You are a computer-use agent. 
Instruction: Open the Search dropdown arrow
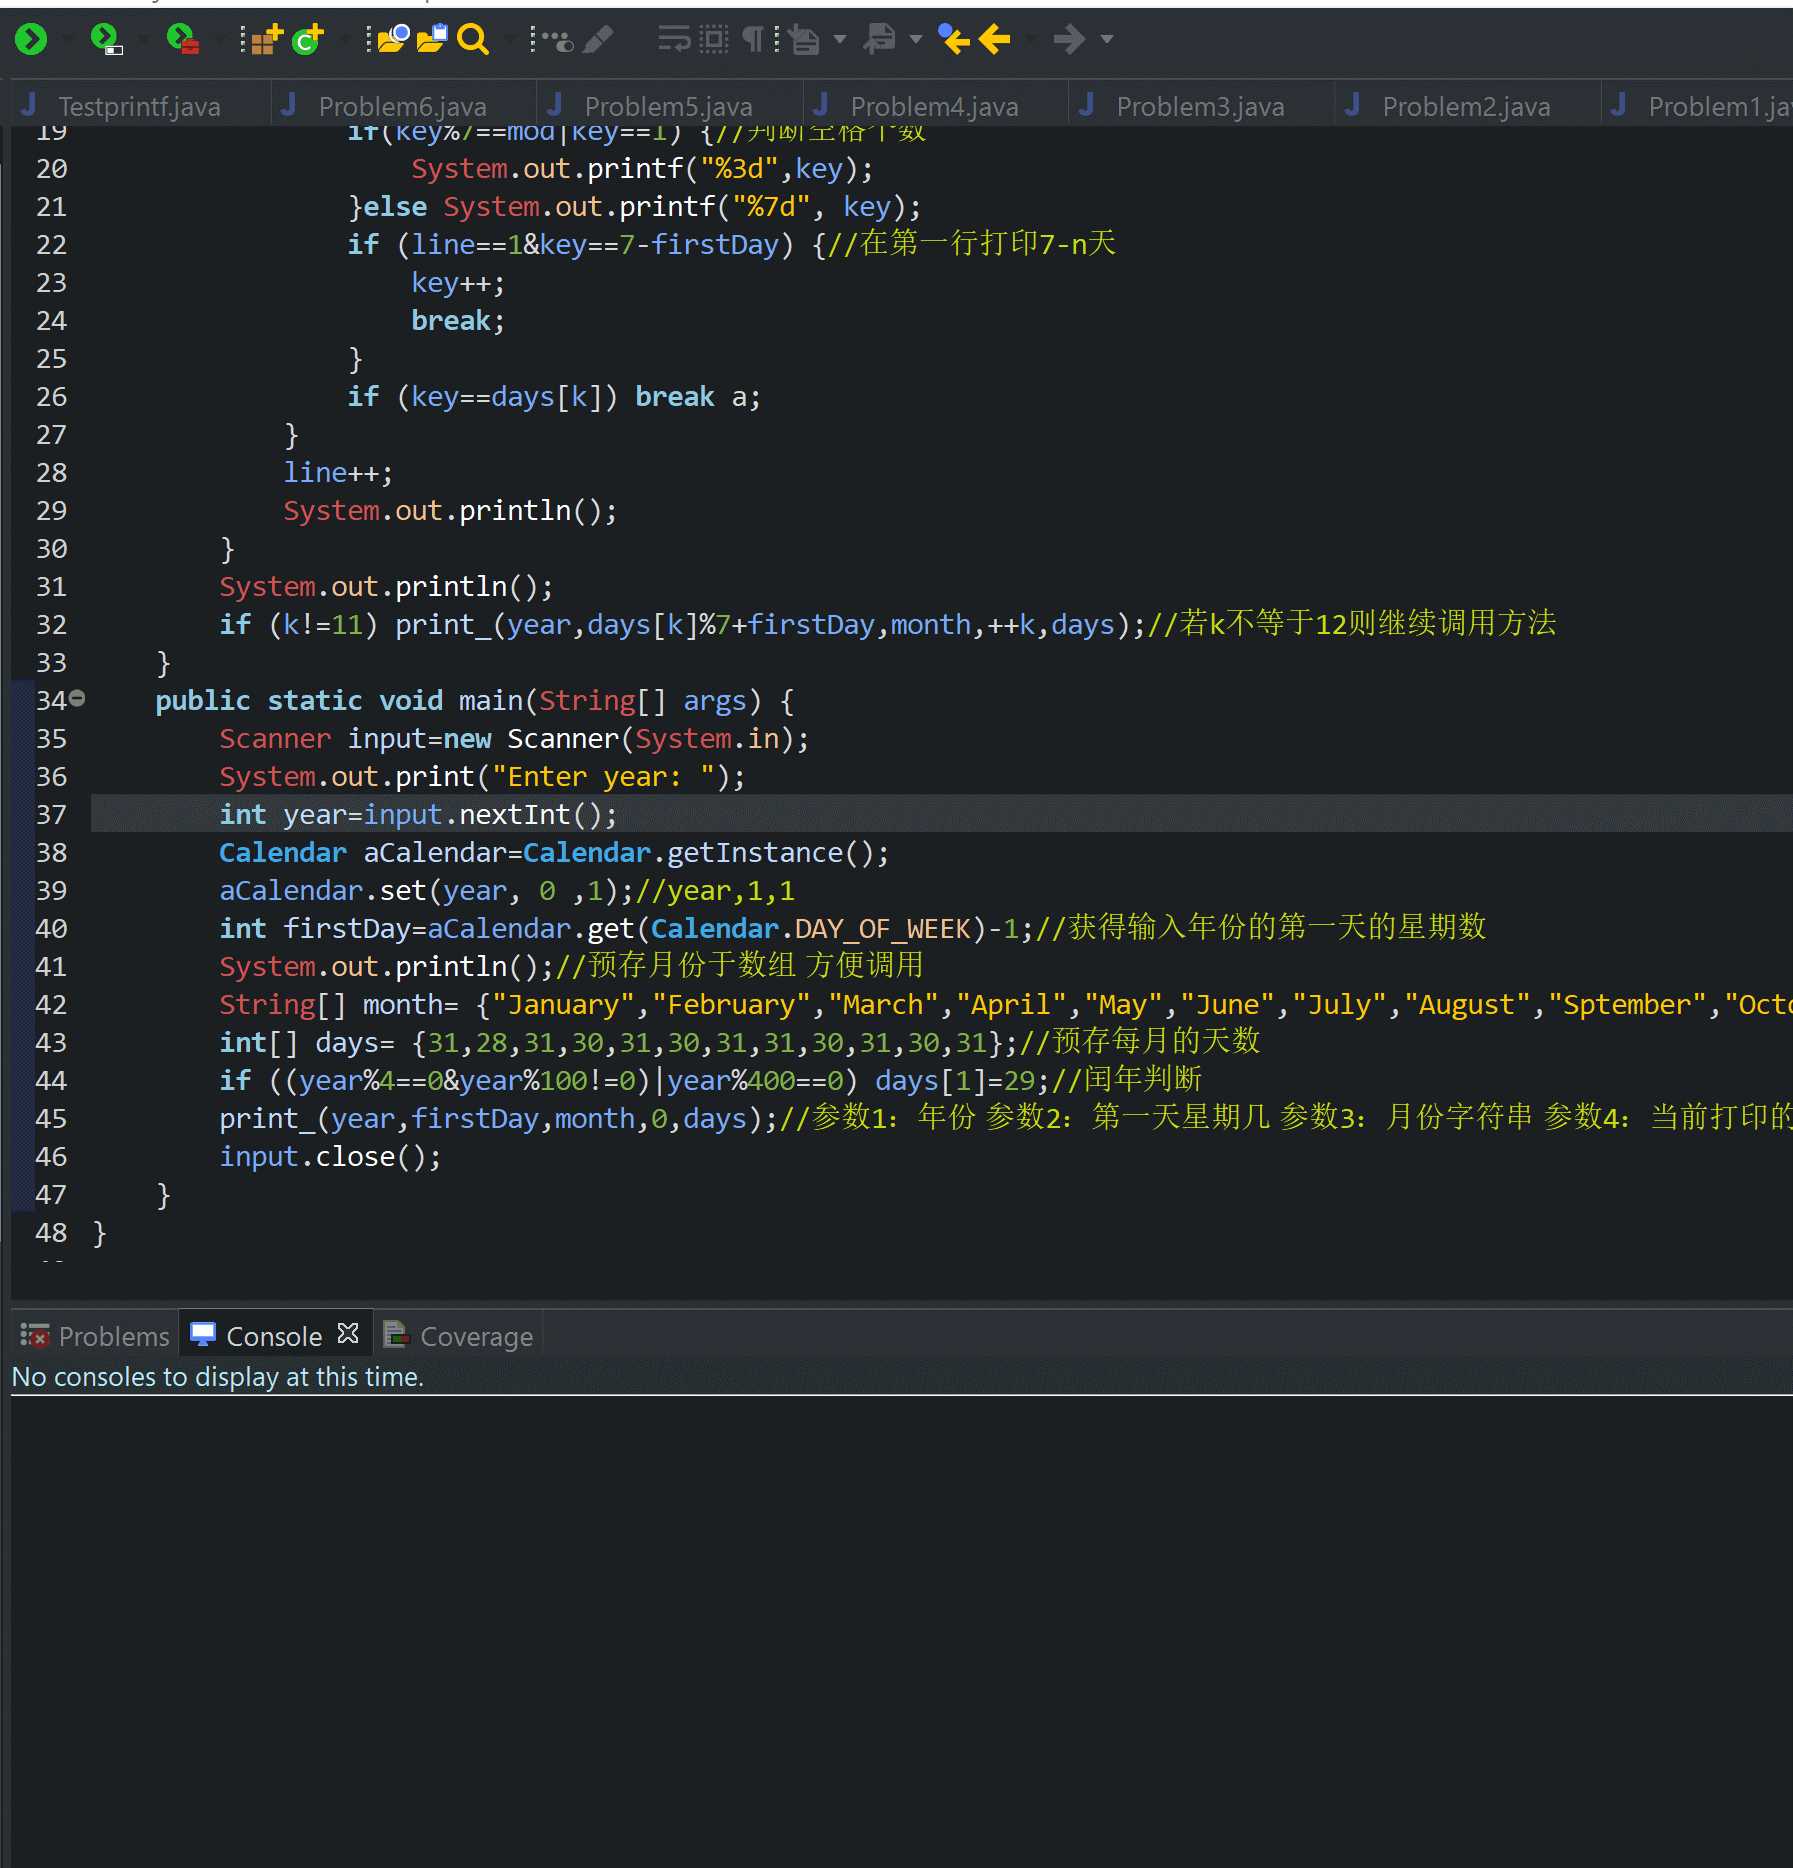[x=509, y=39]
